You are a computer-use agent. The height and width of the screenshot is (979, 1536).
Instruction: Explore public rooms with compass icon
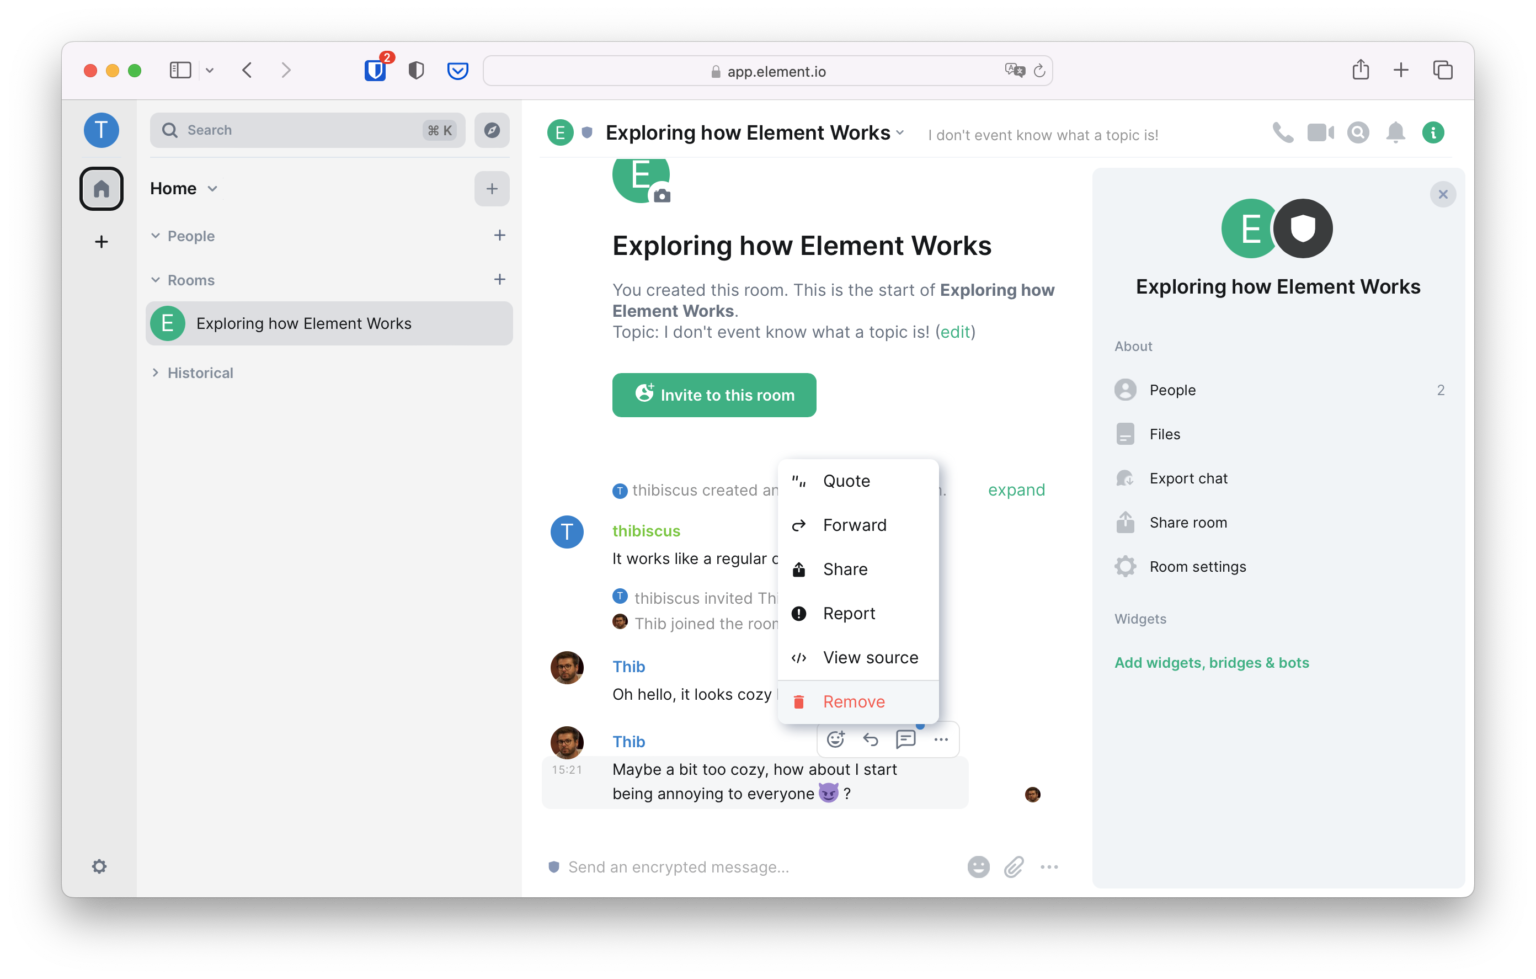coord(492,130)
